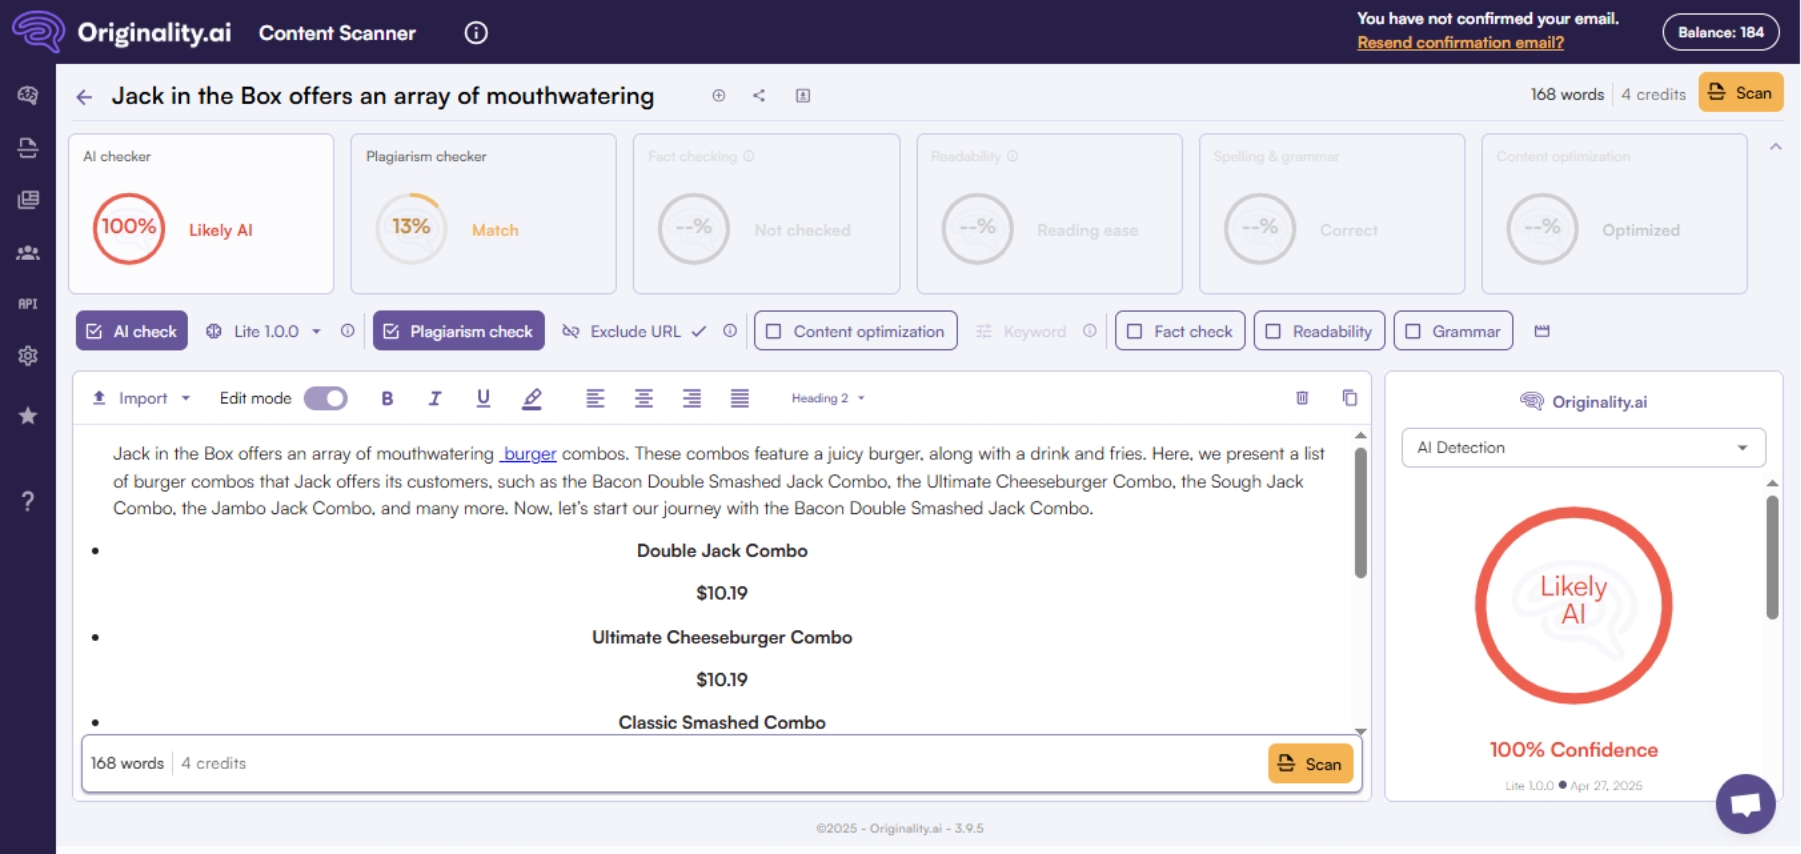
Task: Open the Readability result card
Action: coord(1049,214)
